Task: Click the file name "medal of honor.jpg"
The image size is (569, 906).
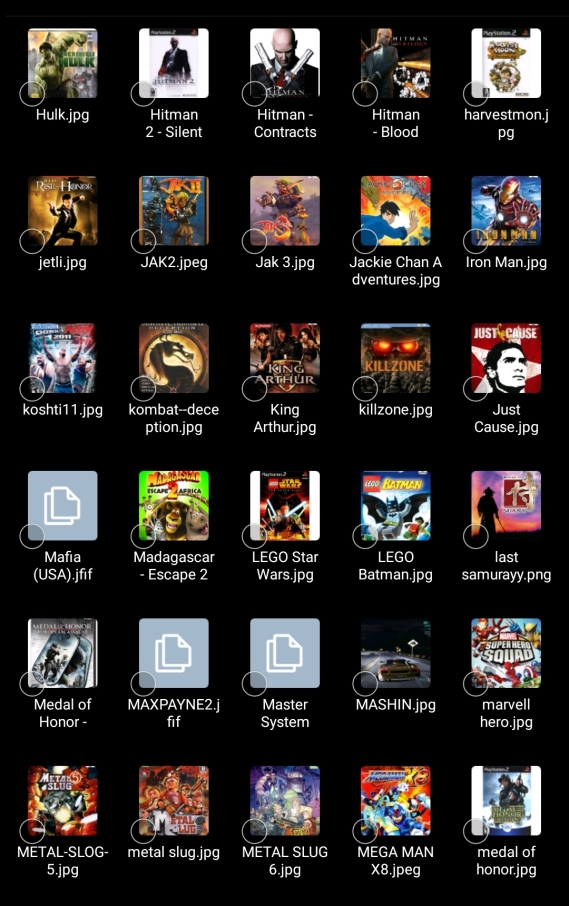Action: tap(506, 860)
